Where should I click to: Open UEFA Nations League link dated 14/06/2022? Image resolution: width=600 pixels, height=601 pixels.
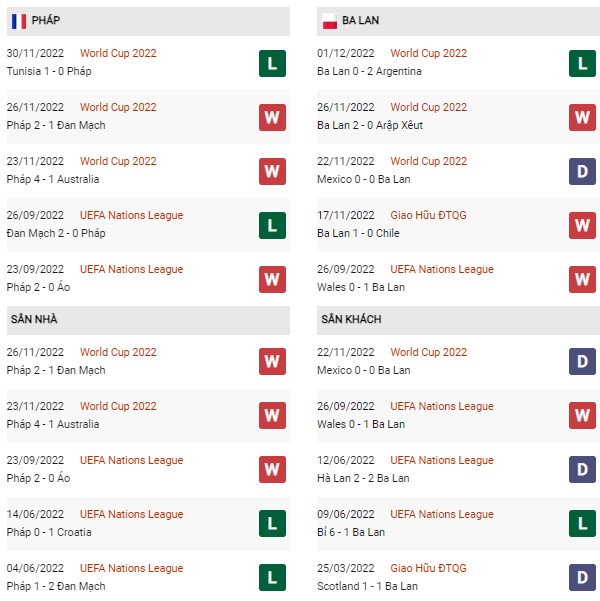click(132, 514)
